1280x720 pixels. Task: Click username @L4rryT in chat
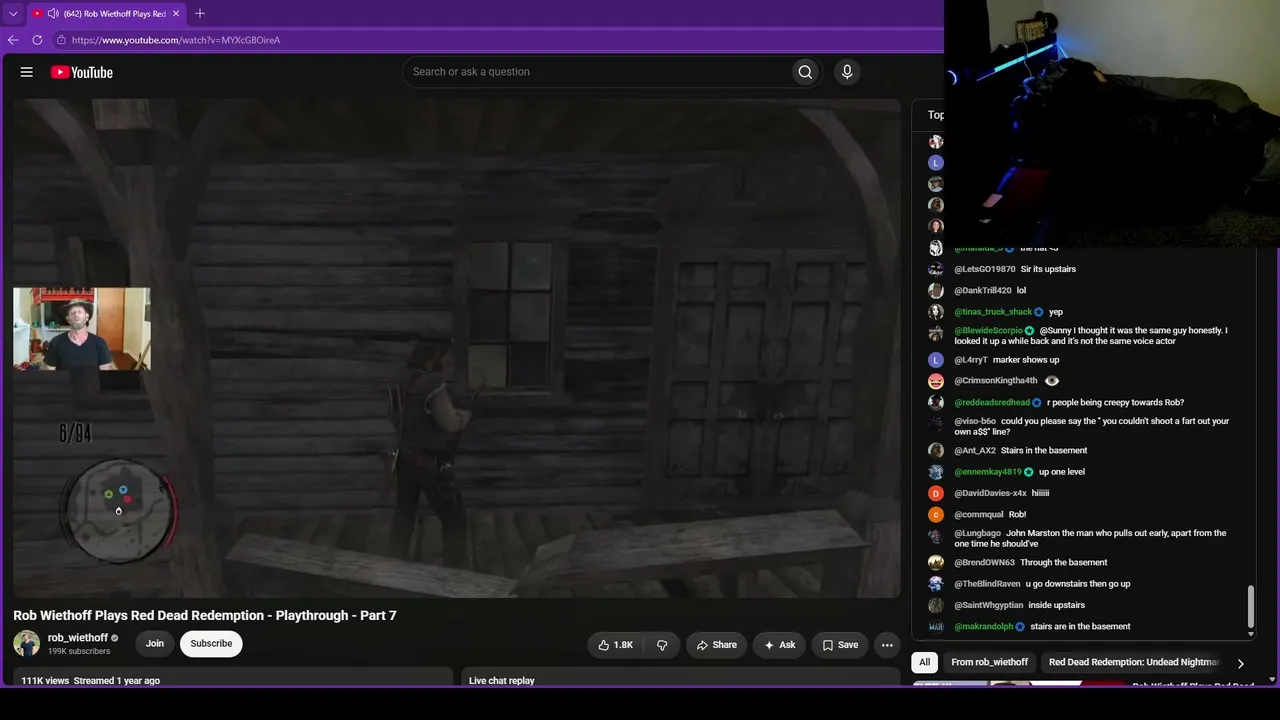tap(971, 360)
